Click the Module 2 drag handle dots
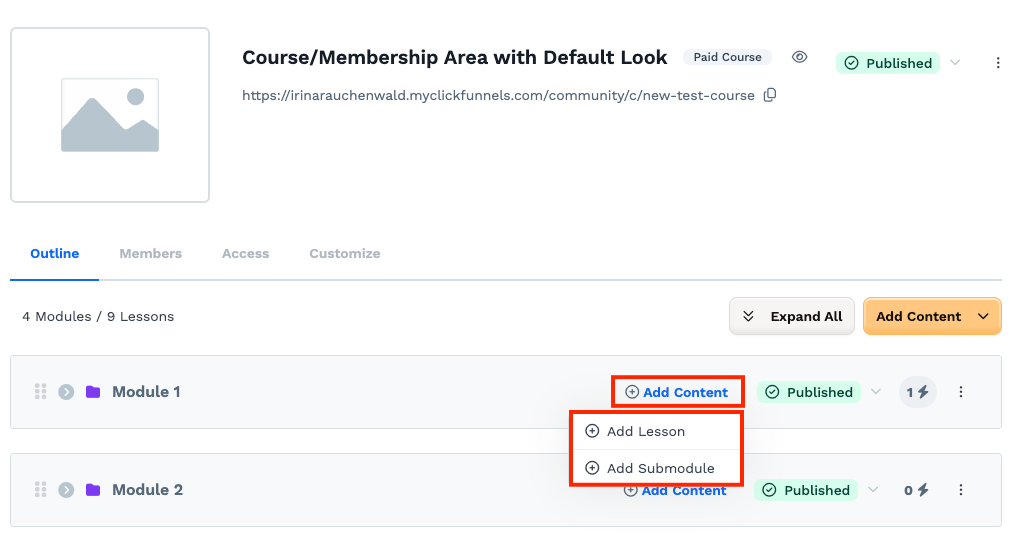 point(40,489)
